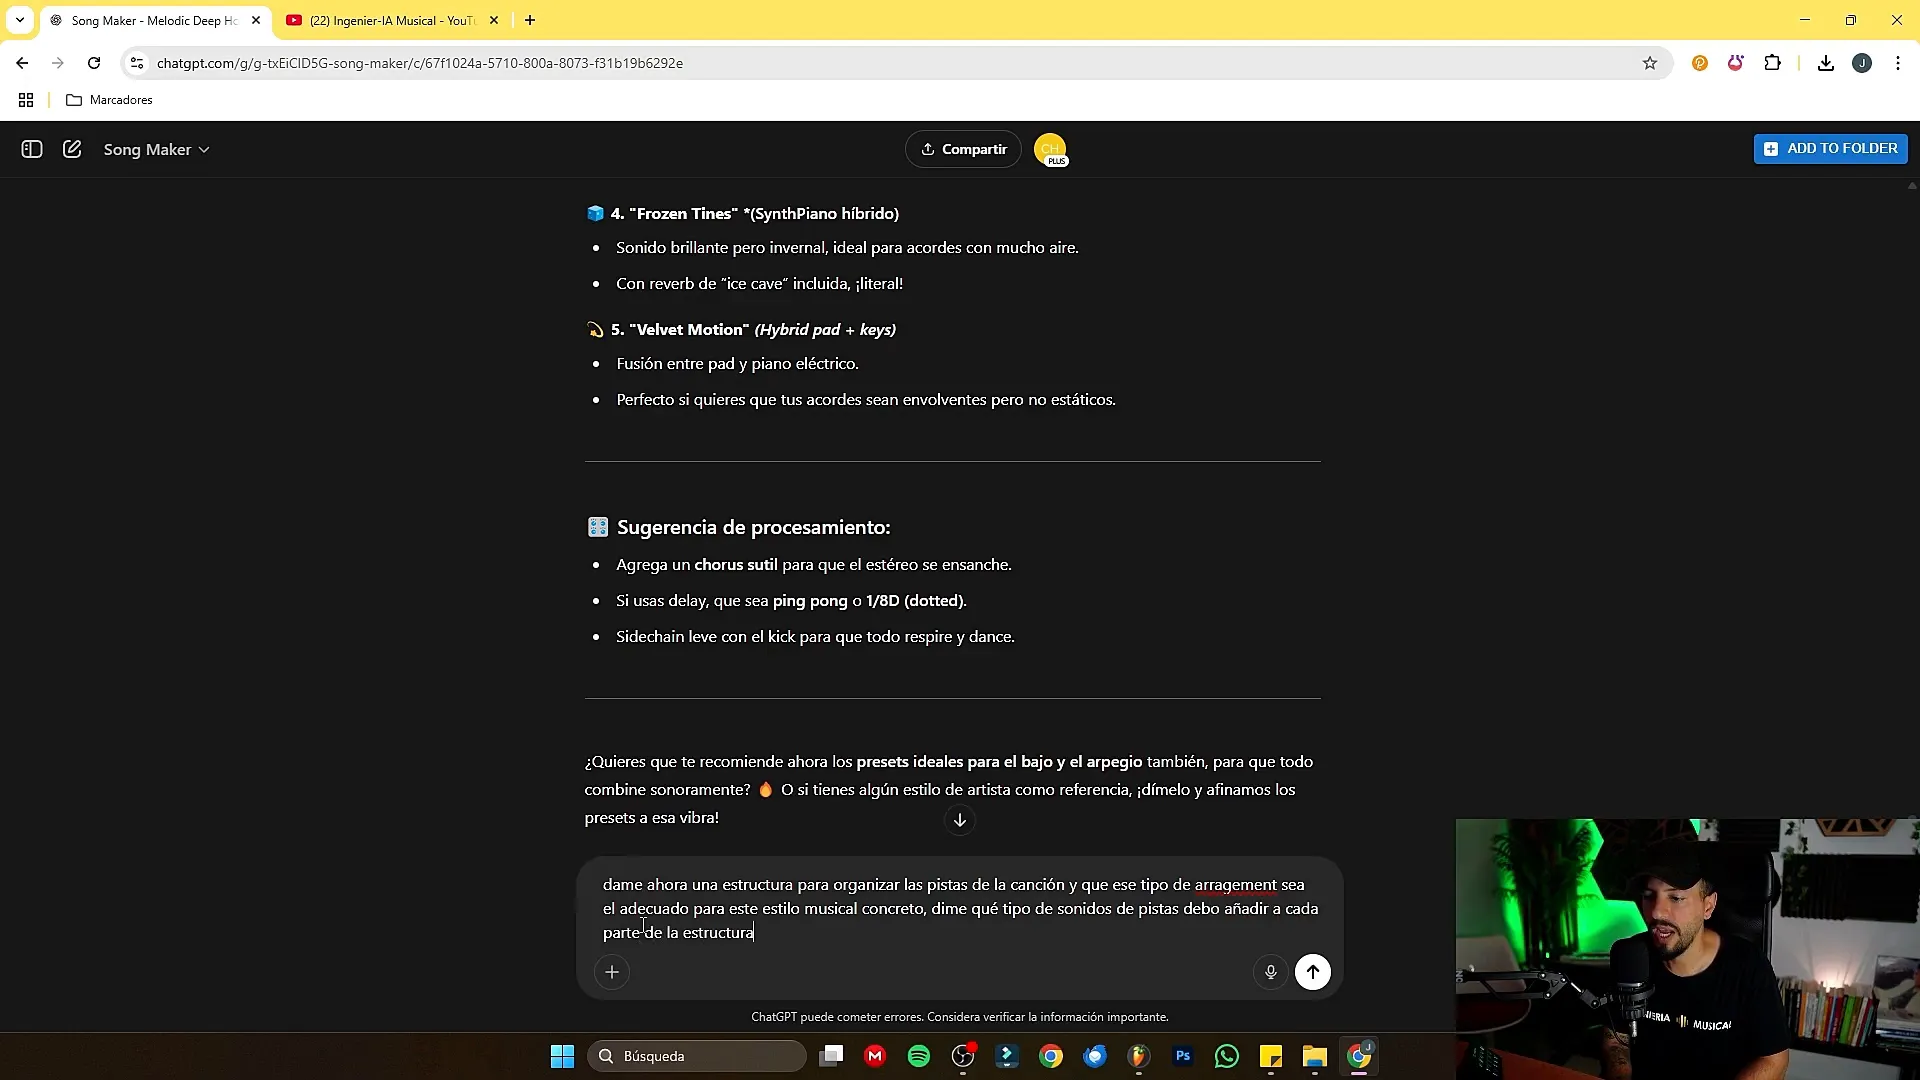Reload the current page
The image size is (1920, 1080).
pos(94,63)
